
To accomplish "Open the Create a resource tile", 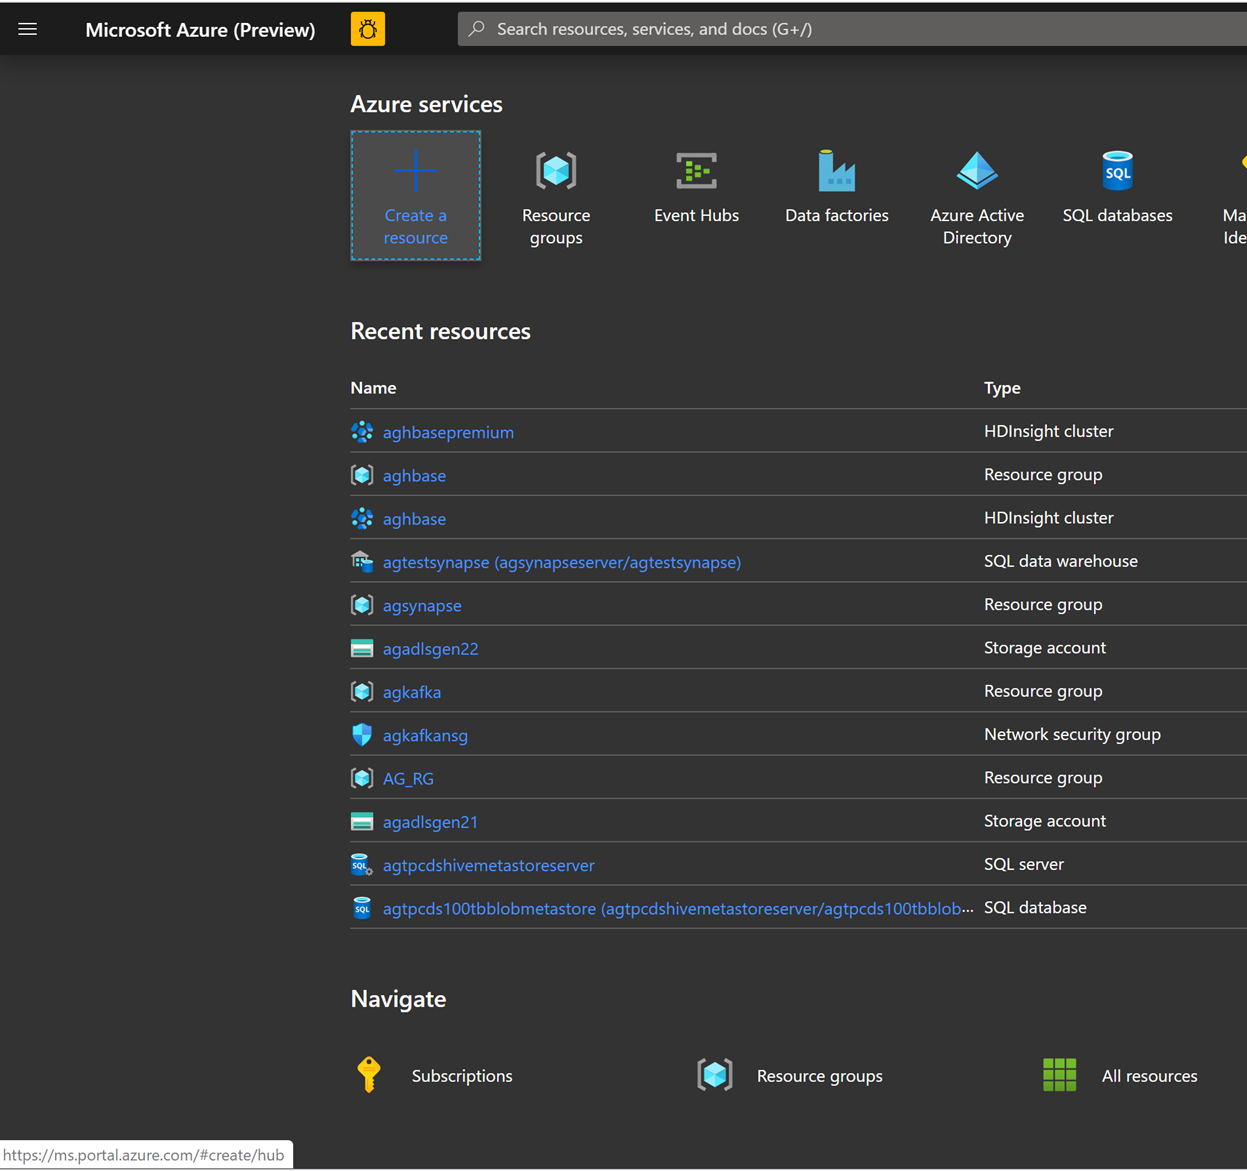I will 415,196.
